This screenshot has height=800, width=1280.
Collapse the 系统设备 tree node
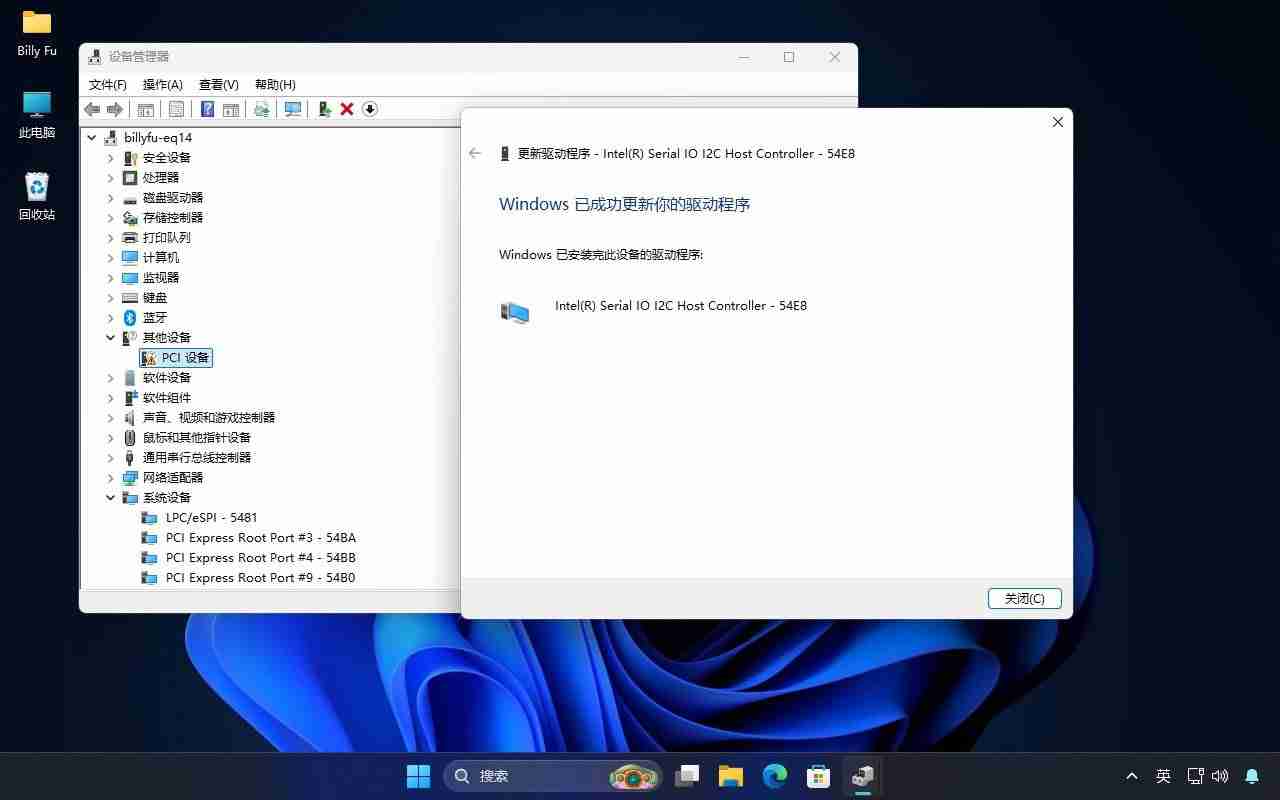(110, 497)
